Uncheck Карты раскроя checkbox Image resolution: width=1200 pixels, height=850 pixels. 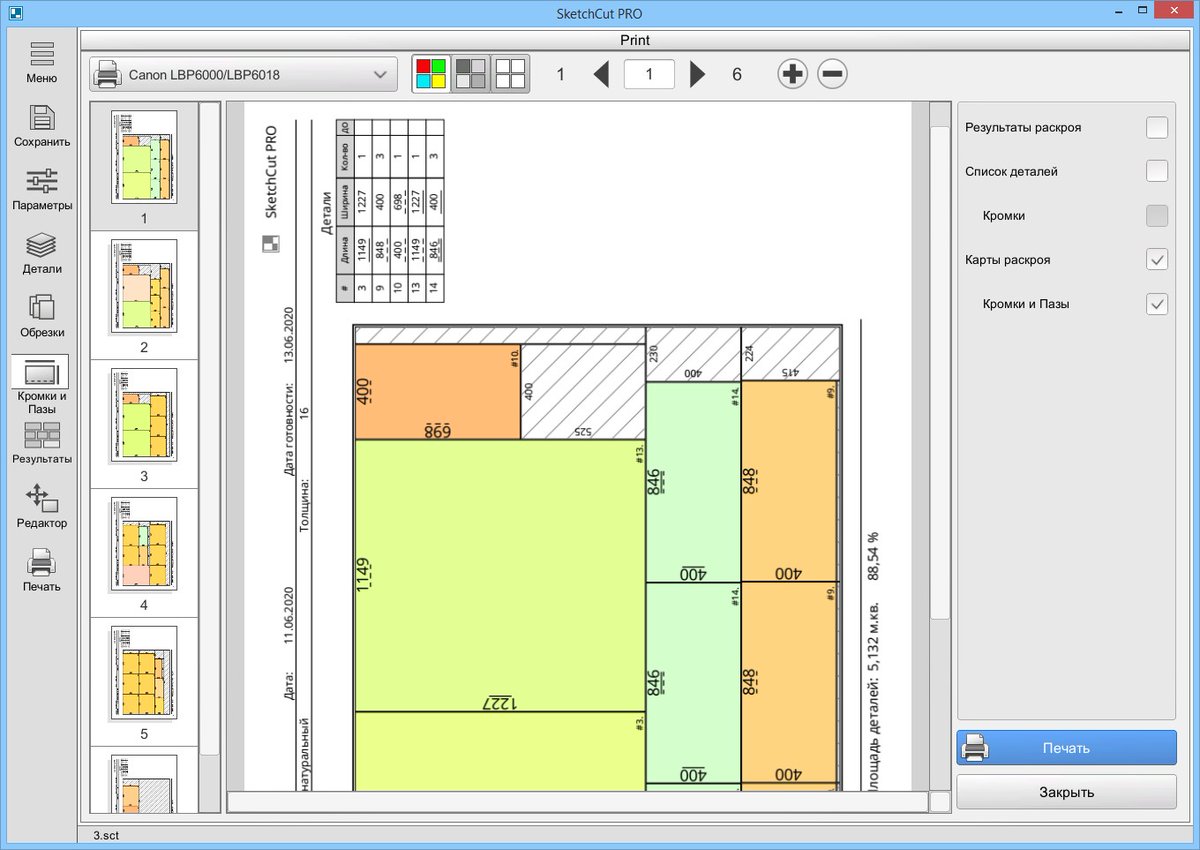[1157, 259]
